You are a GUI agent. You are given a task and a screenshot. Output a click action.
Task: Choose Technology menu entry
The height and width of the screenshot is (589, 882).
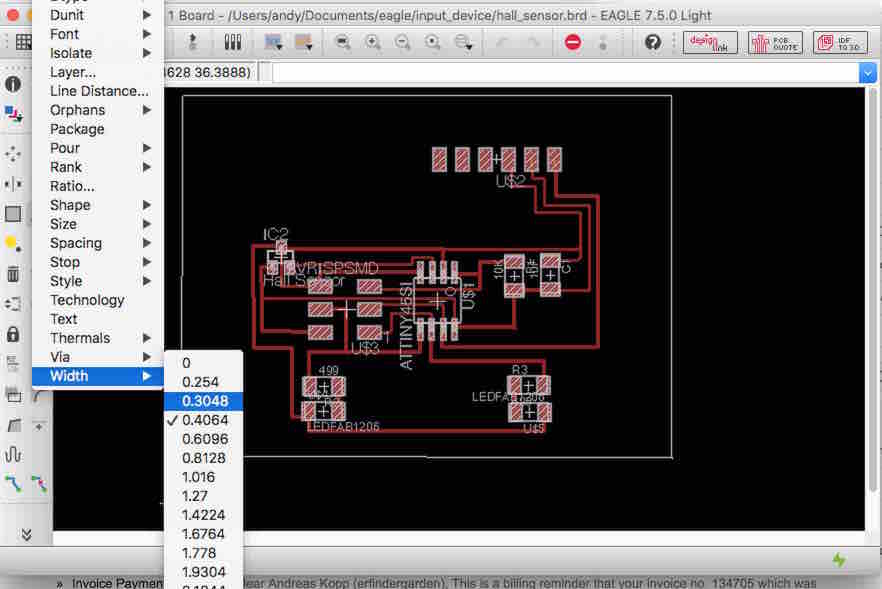[98, 300]
